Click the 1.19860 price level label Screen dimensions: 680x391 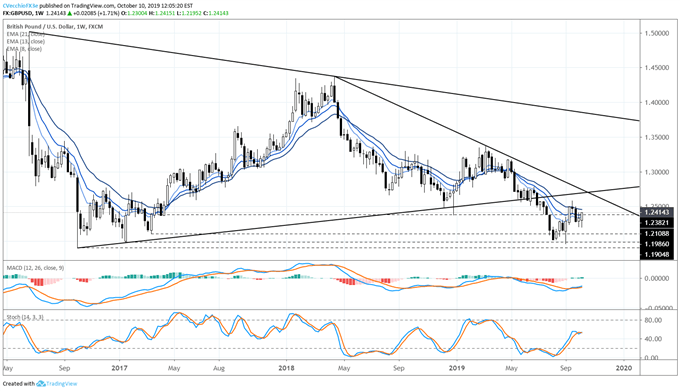point(657,244)
